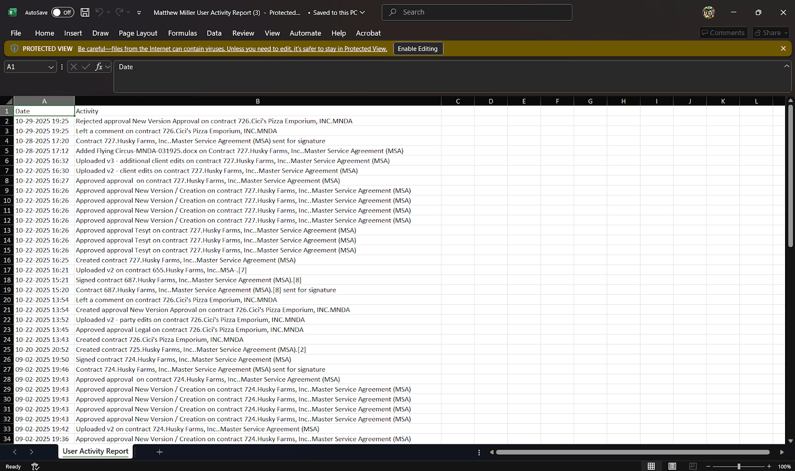The height and width of the screenshot is (471, 795).
Task: Open the Name Box dropdown arrow
Action: 51,67
